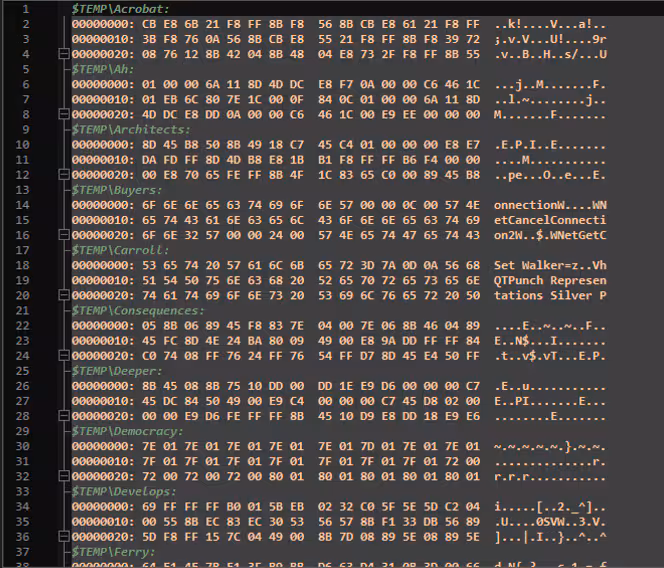
Task: Click the $TEMP\Buyers: section header
Action: click(112, 189)
